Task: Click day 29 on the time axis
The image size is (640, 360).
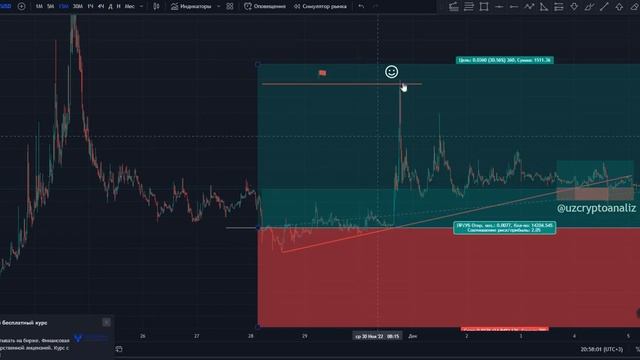Action: [x=304, y=336]
